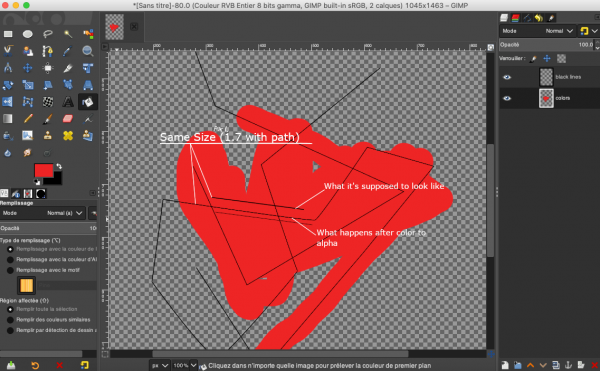Select the Move tool
The height and width of the screenshot is (371, 600).
click(x=28, y=68)
